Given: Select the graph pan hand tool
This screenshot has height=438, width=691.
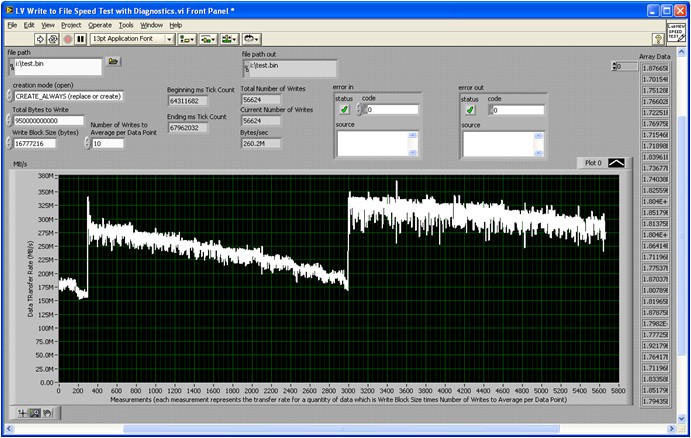Looking at the screenshot, I should pyautogui.click(x=47, y=411).
